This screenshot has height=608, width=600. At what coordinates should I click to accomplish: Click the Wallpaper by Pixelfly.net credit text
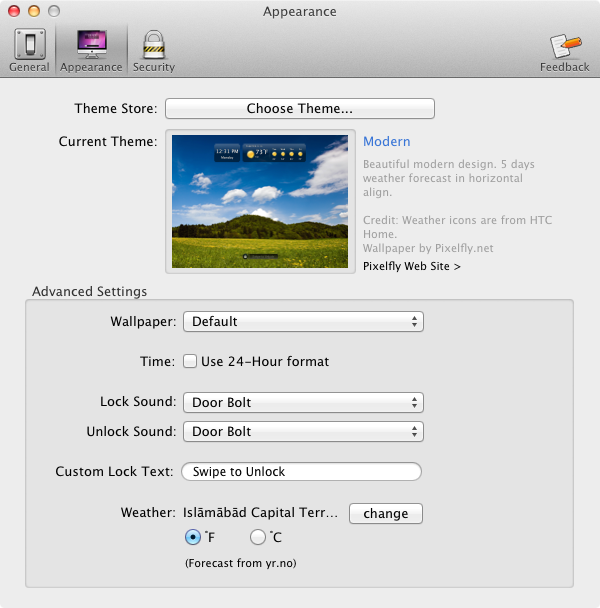pos(428,248)
